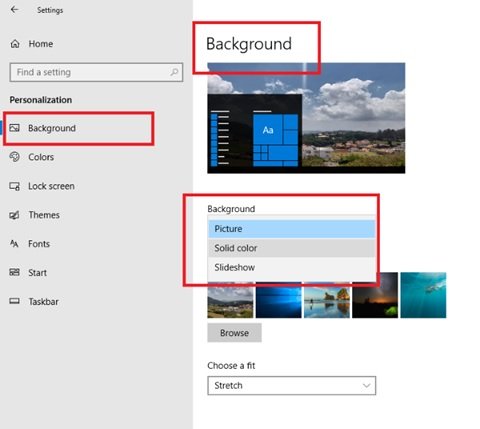
Task: Click the Start tiles icon
Action: click(14, 272)
